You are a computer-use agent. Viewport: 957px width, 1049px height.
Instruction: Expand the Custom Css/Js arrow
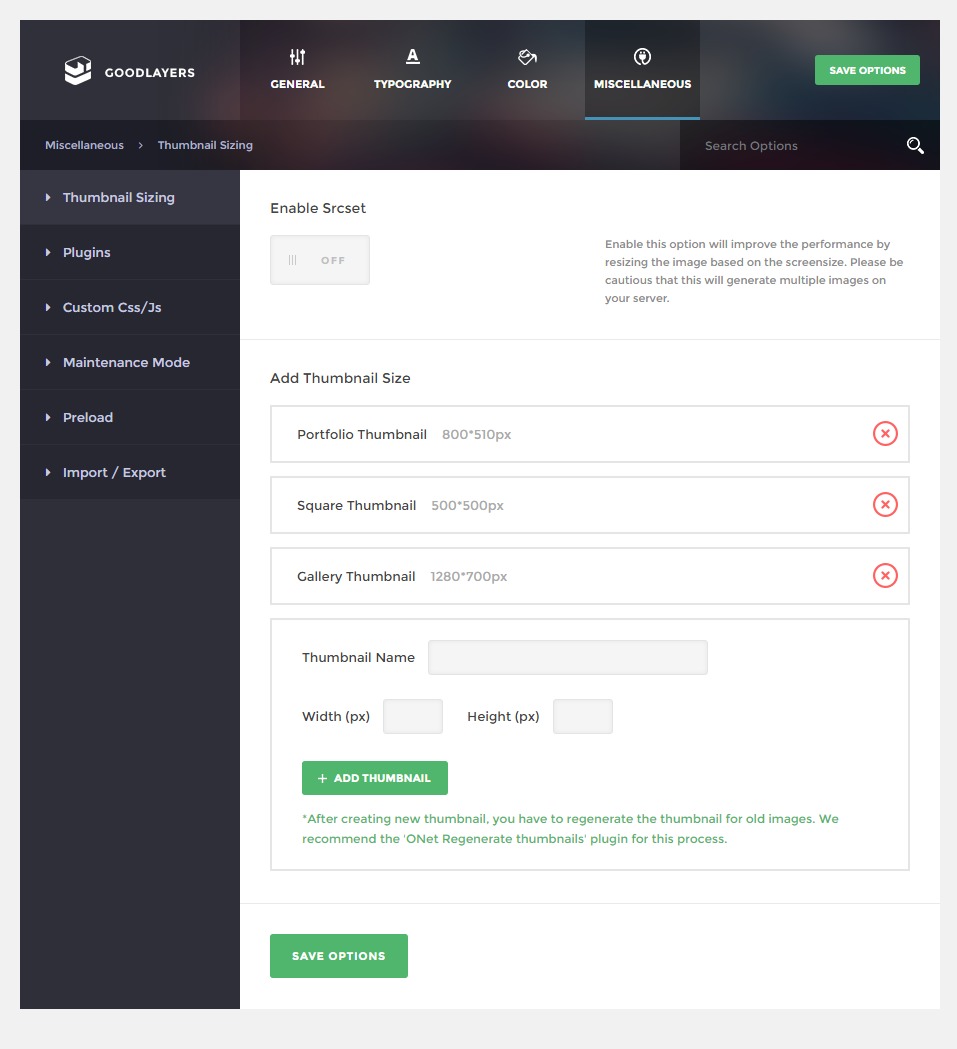point(48,307)
